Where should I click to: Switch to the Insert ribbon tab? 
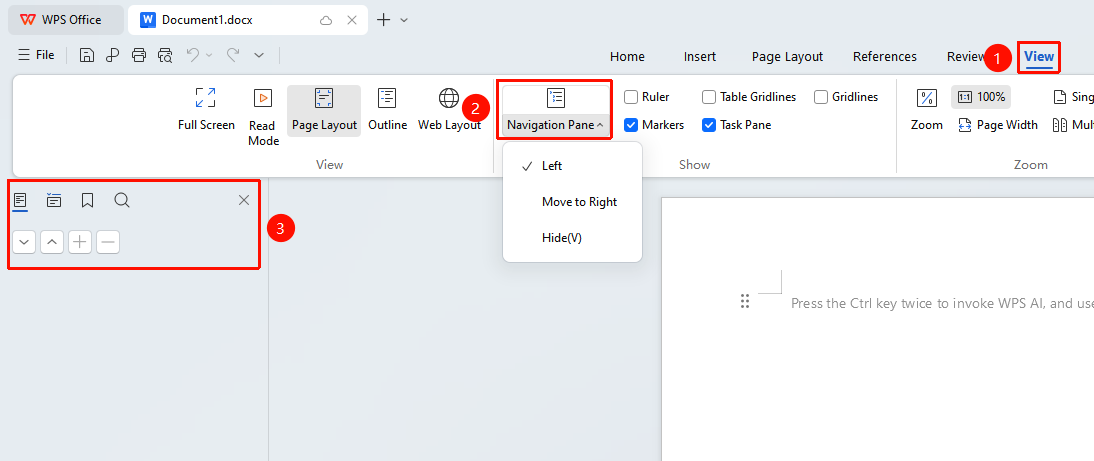tap(700, 56)
